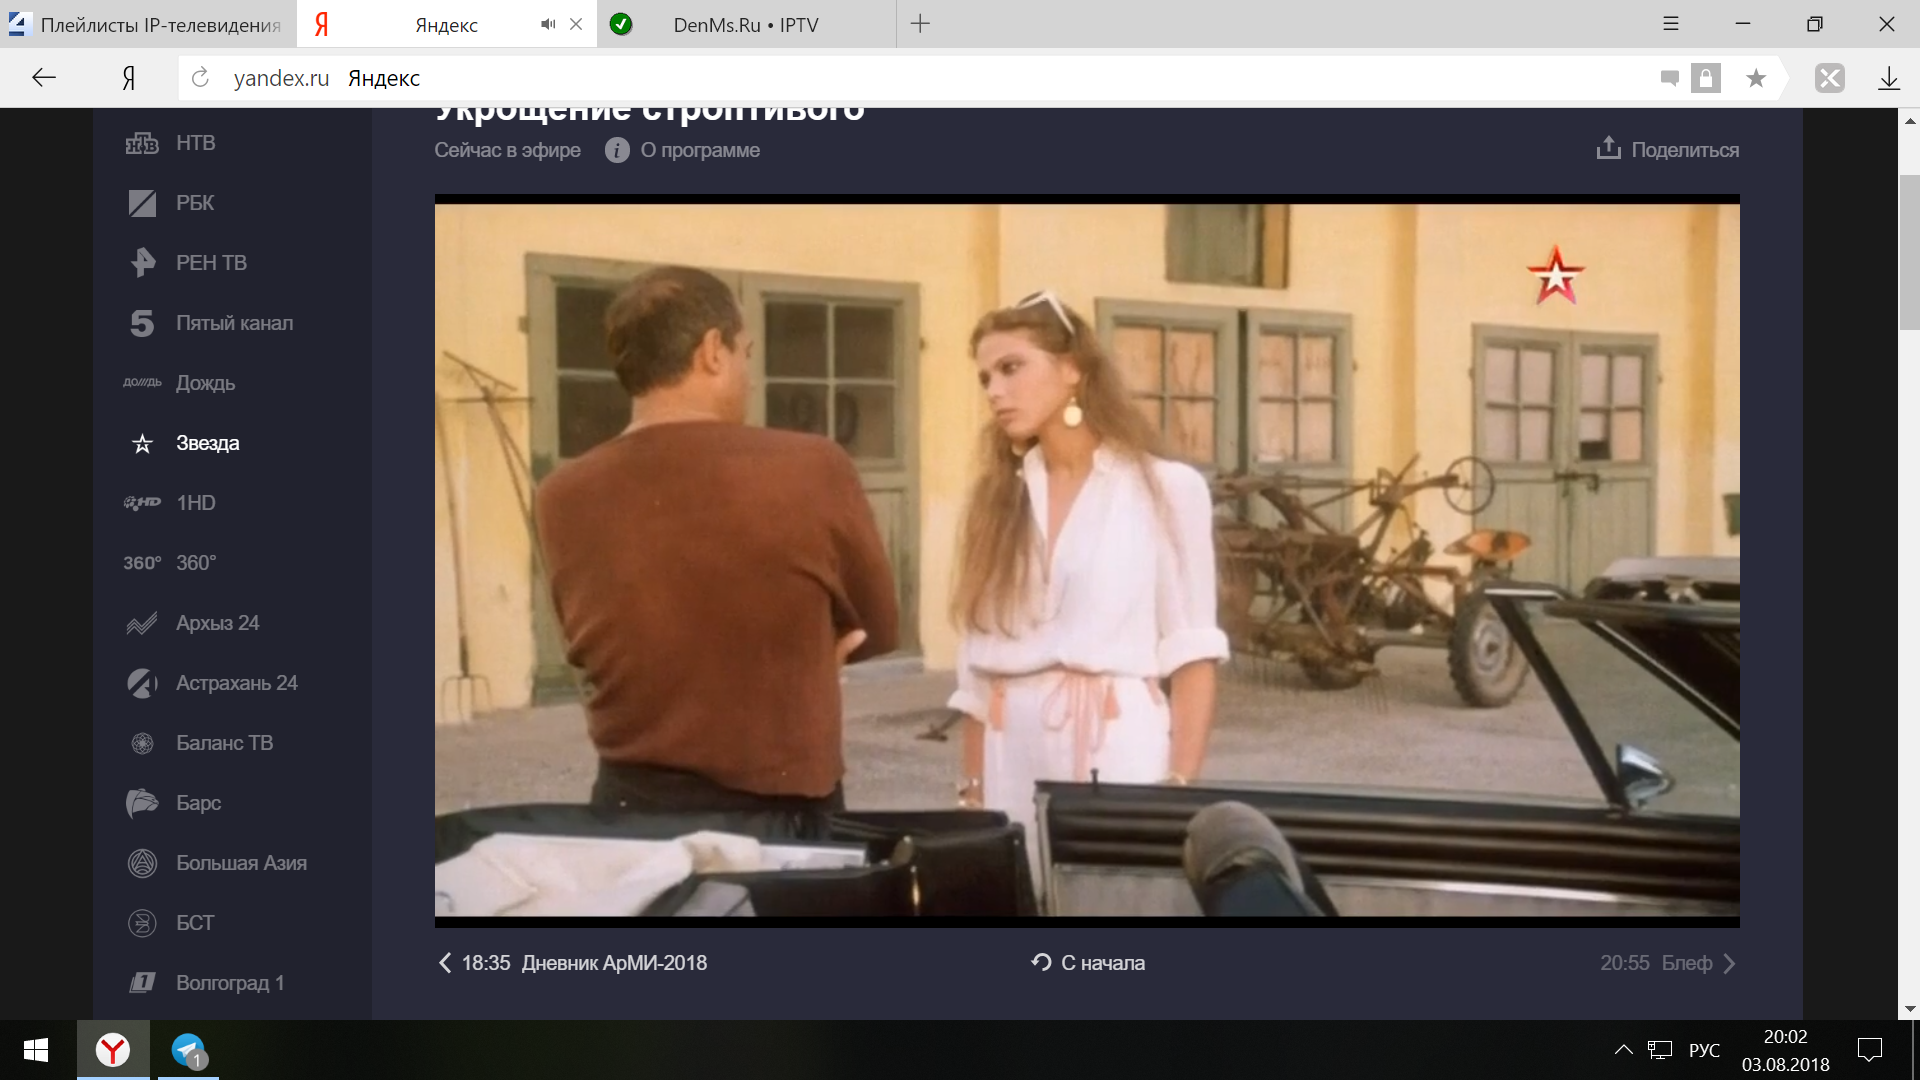Go back with the left arrow
This screenshot has height=1080, width=1920.
(43, 78)
